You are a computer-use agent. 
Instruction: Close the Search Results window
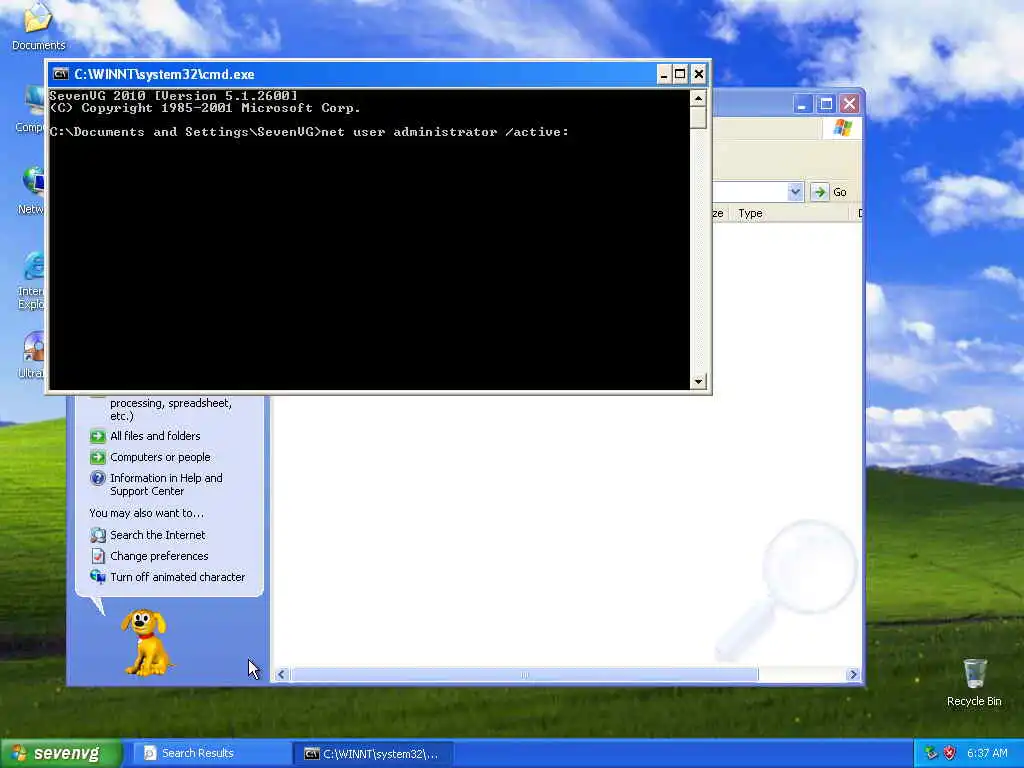[849, 104]
